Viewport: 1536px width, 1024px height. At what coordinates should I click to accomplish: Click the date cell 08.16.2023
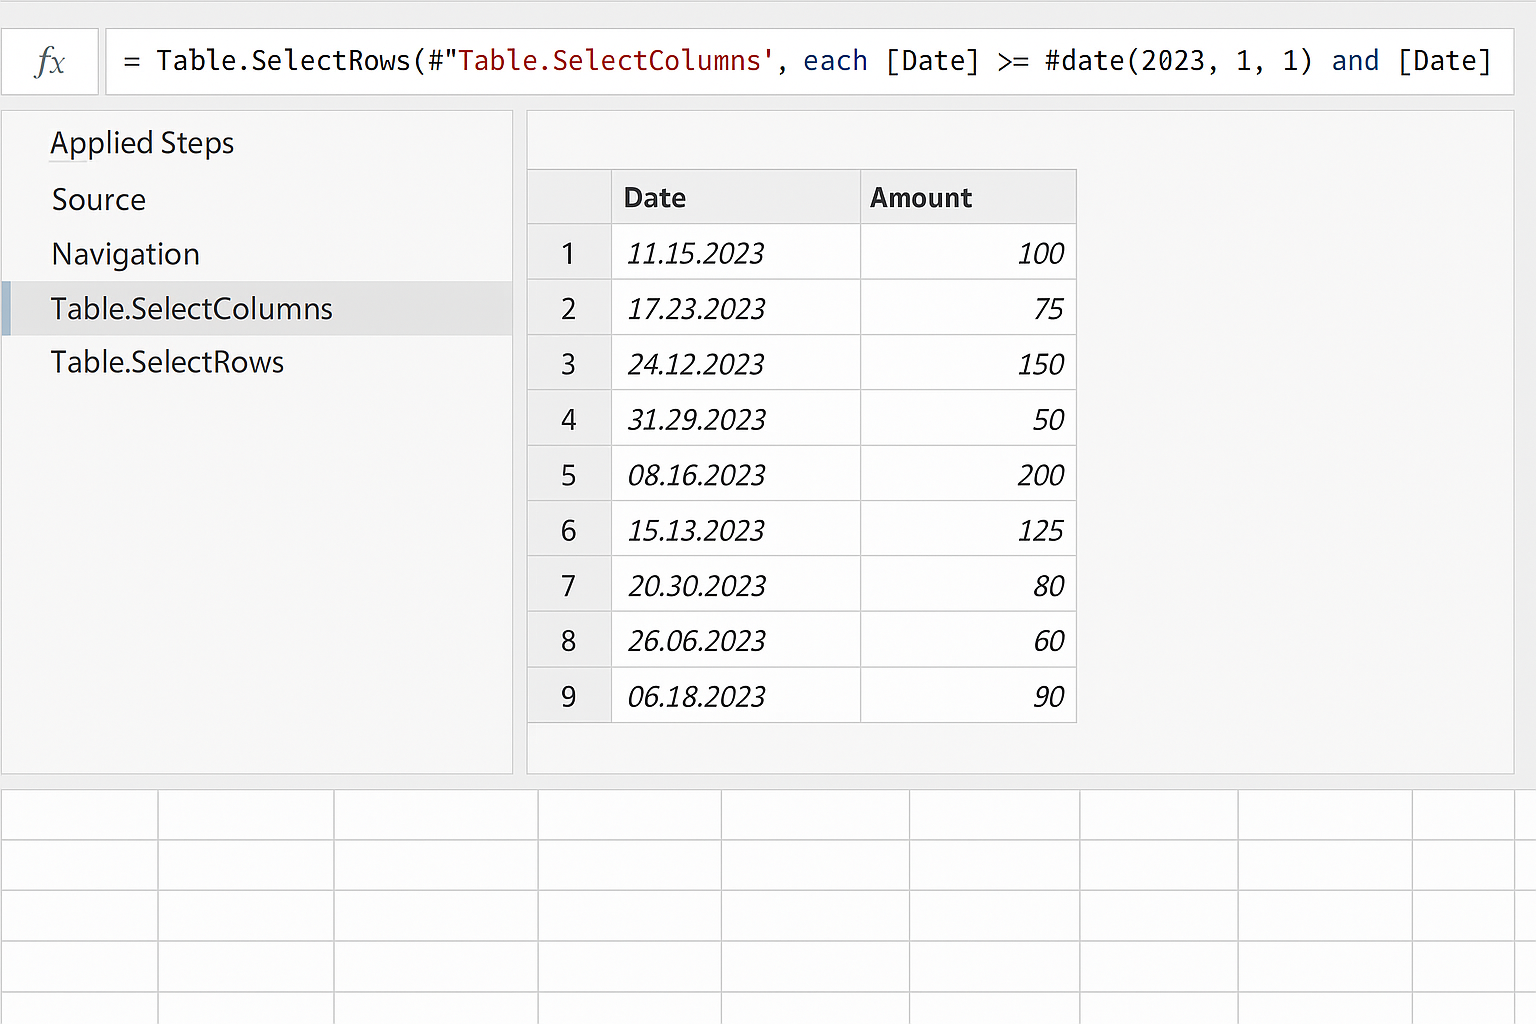(x=735, y=473)
